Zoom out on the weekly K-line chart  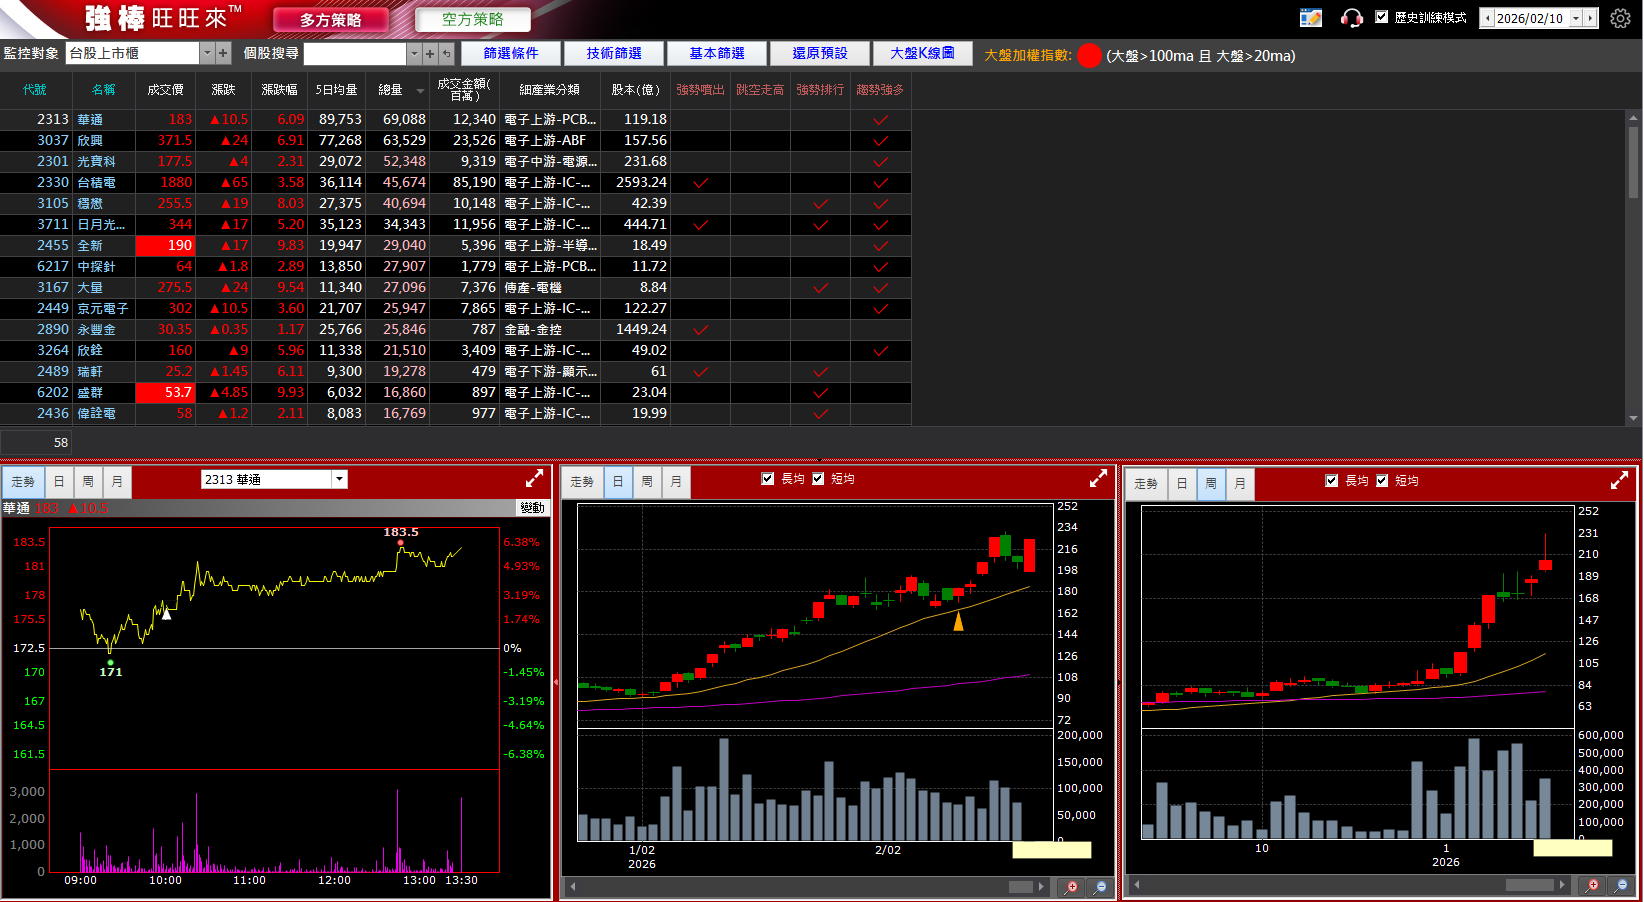point(1622,885)
